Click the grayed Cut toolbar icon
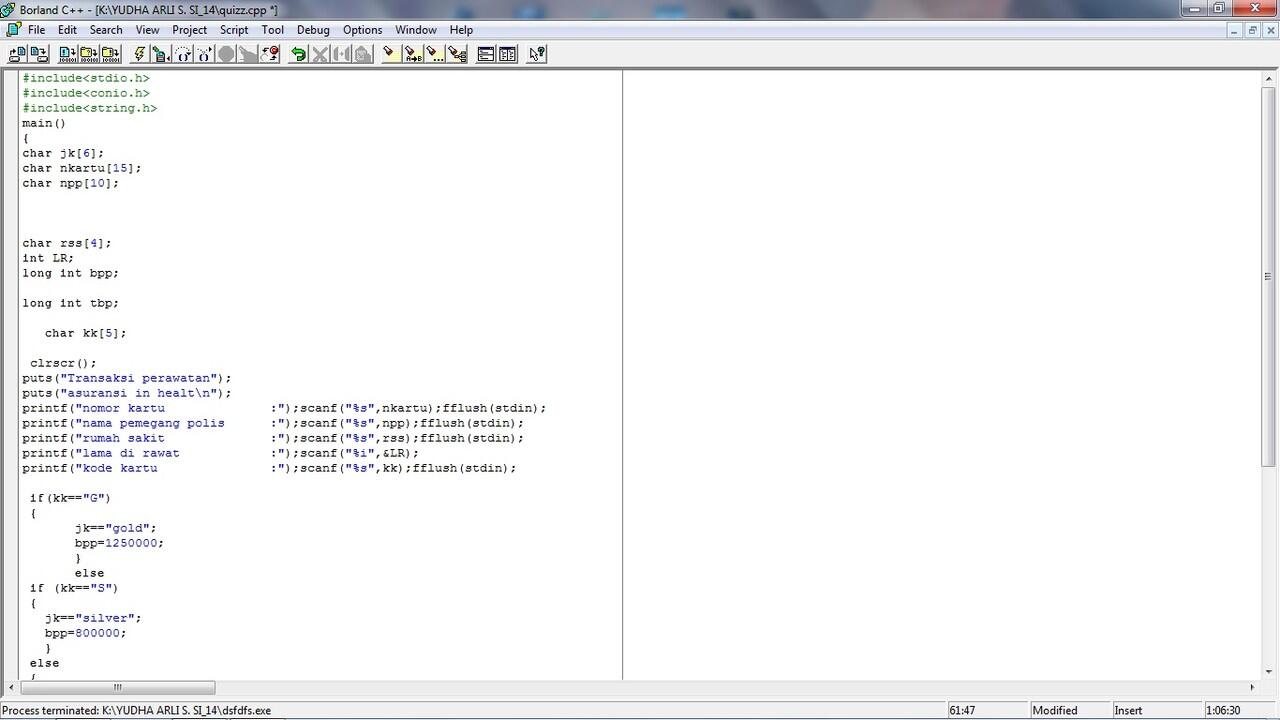Image resolution: width=1280 pixels, height=720 pixels. [319, 54]
